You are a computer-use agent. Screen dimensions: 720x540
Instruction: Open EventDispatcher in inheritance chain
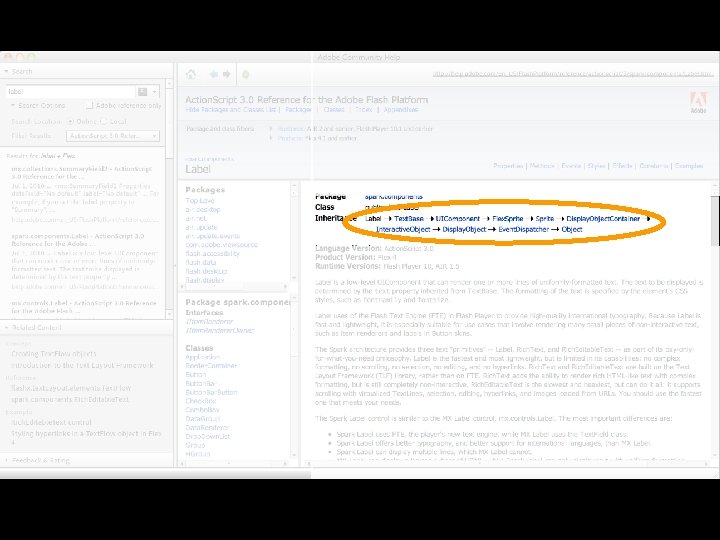coord(523,229)
